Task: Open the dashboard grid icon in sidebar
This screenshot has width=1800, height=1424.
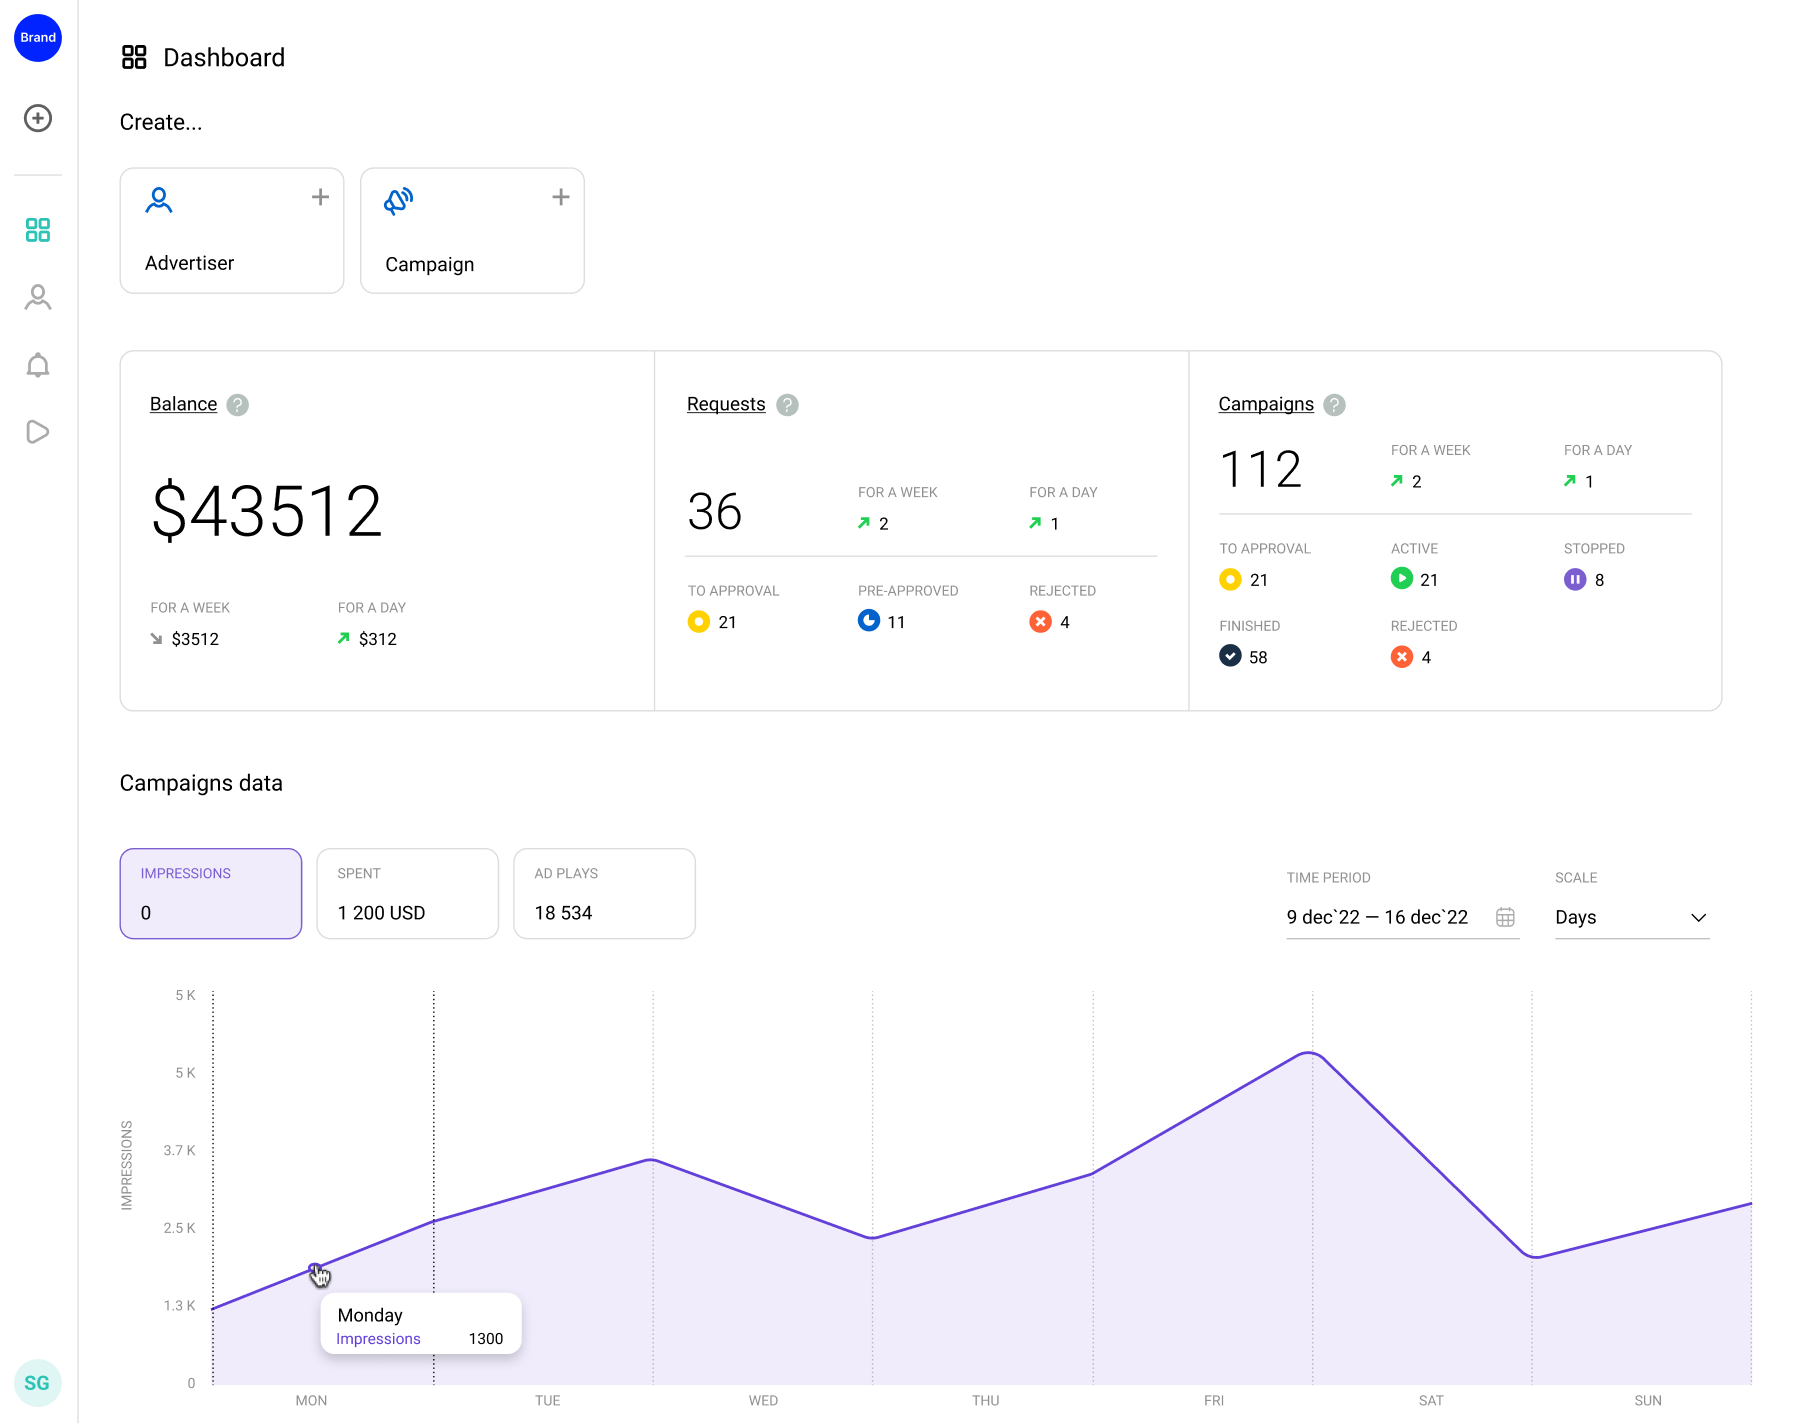Action: [x=38, y=230]
